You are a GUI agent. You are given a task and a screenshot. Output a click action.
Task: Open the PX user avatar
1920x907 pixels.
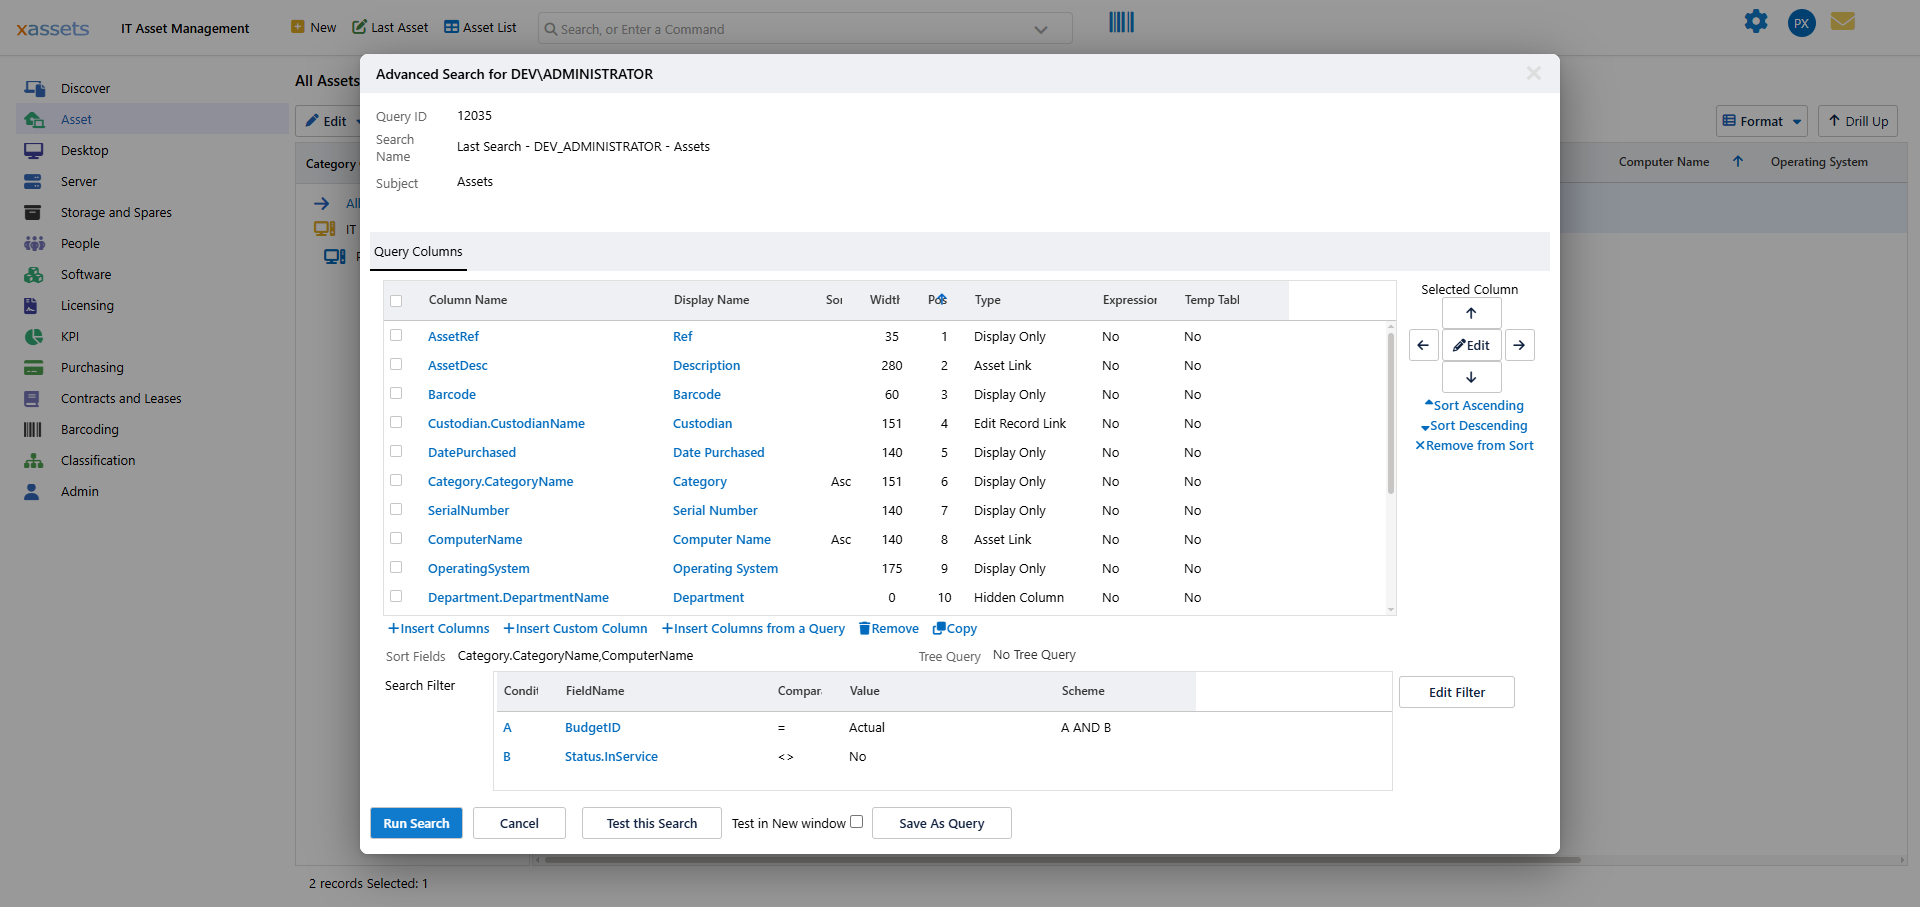pos(1801,23)
